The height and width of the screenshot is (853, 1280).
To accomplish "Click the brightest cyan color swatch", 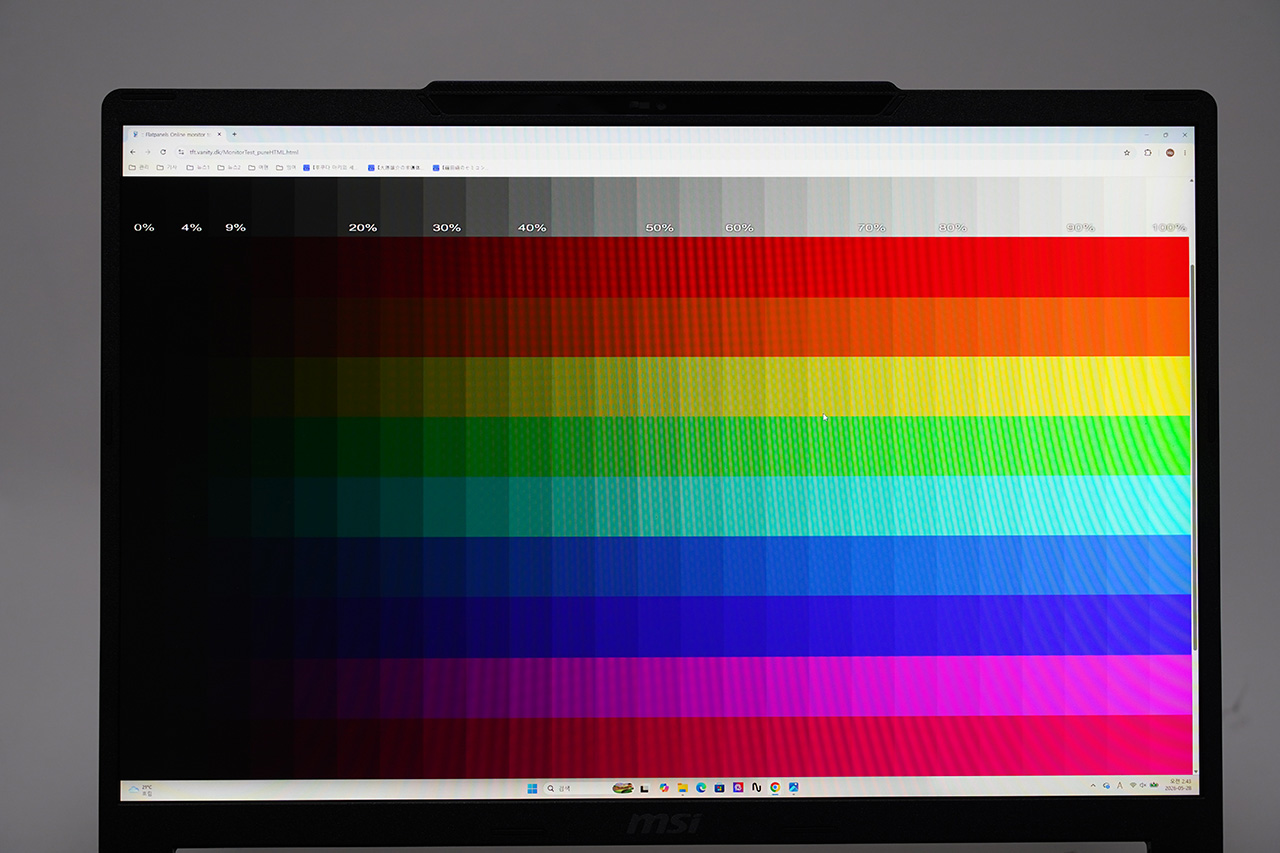I will pos(1168,506).
